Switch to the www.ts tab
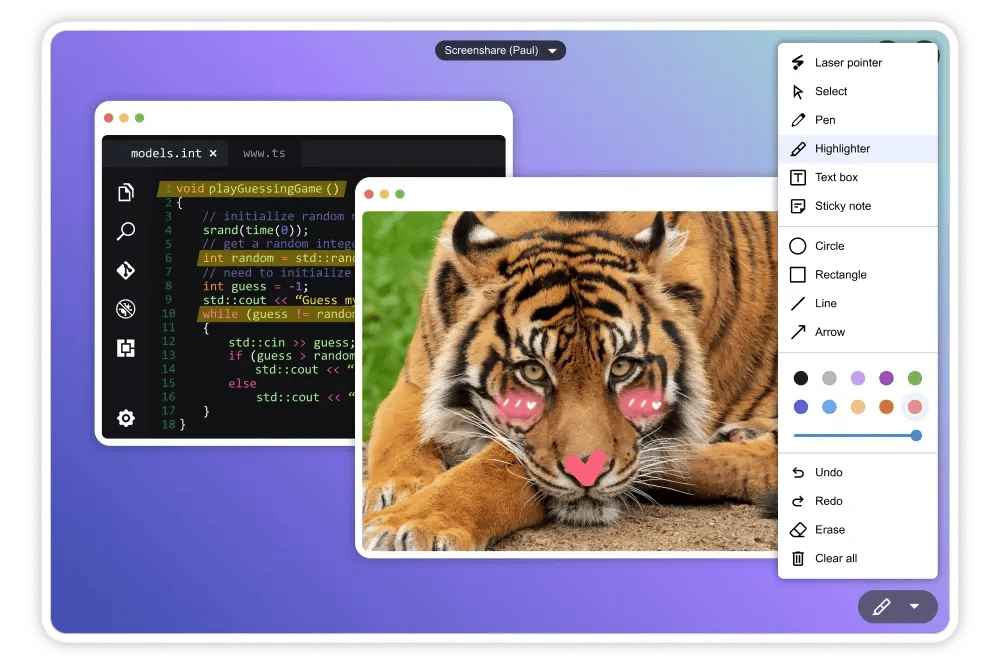Screen dimensions: 1000x665 pyautogui.click(x=264, y=153)
